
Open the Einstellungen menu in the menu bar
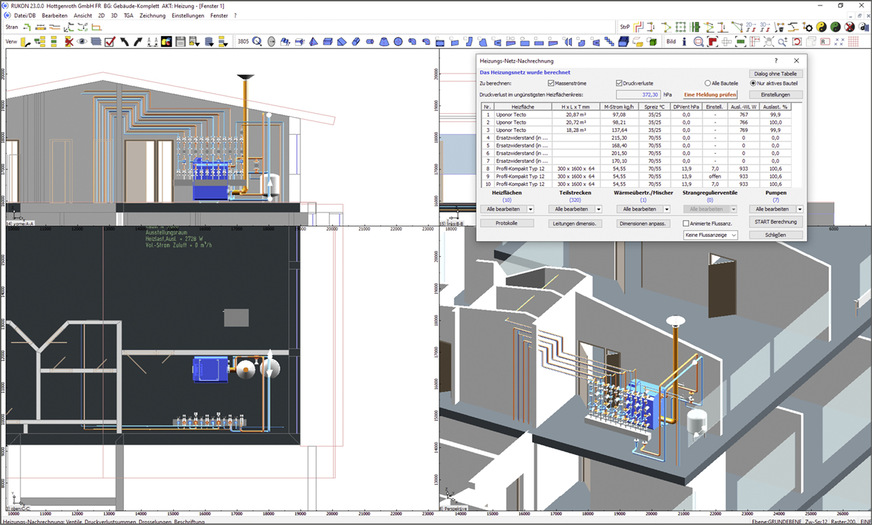187,16
